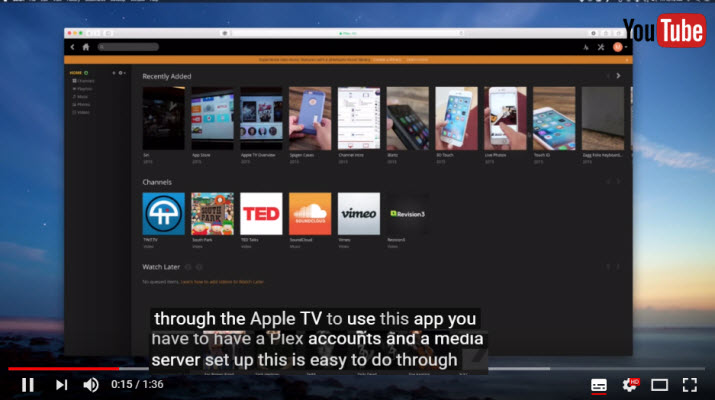Select HOME in Plex sidebar
Screen dimensions: 715x400
click(76, 73)
